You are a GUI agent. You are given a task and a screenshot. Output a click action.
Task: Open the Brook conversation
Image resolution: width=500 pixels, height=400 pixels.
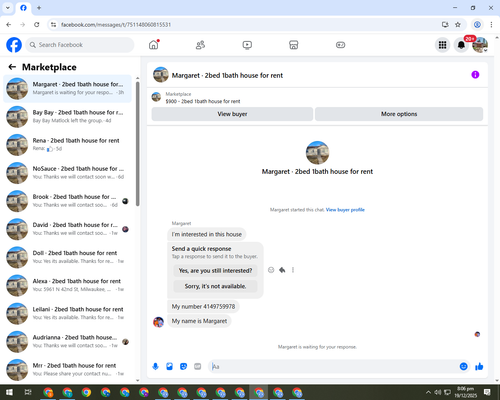(x=67, y=201)
